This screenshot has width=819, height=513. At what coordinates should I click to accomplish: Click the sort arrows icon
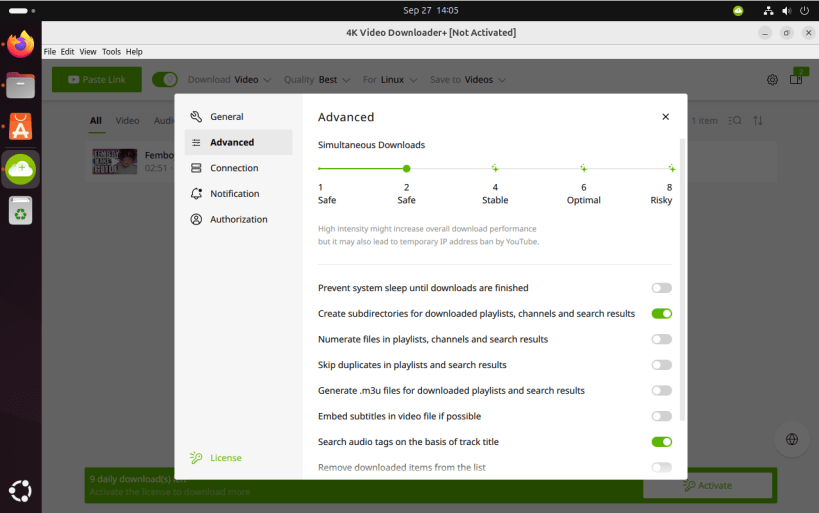pyautogui.click(x=758, y=121)
